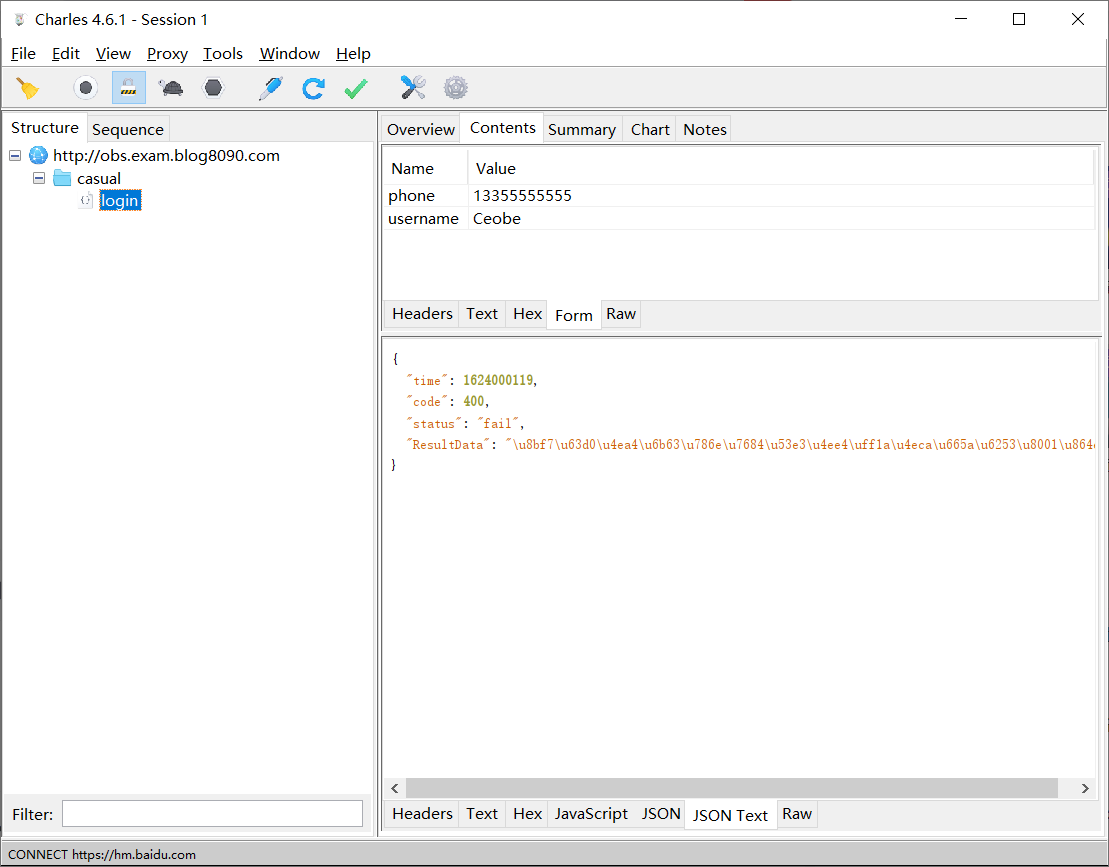Click the globe icon of the obs.exam.blog8090.com host
The height and width of the screenshot is (867, 1109).
click(38, 156)
